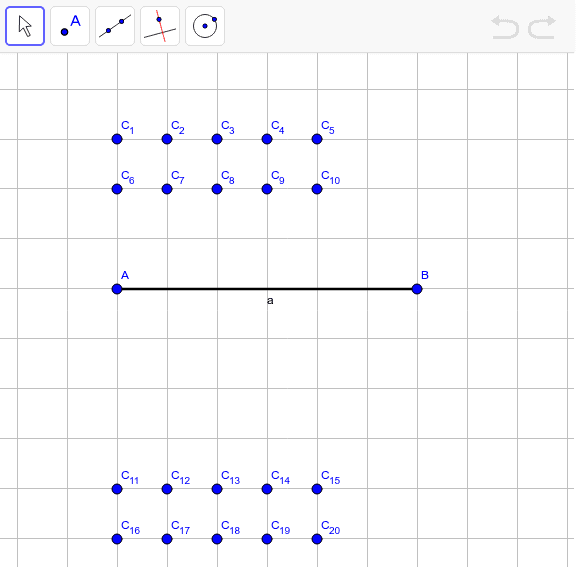Select point C9
Viewport: 576px width, 569px height.
(267, 189)
